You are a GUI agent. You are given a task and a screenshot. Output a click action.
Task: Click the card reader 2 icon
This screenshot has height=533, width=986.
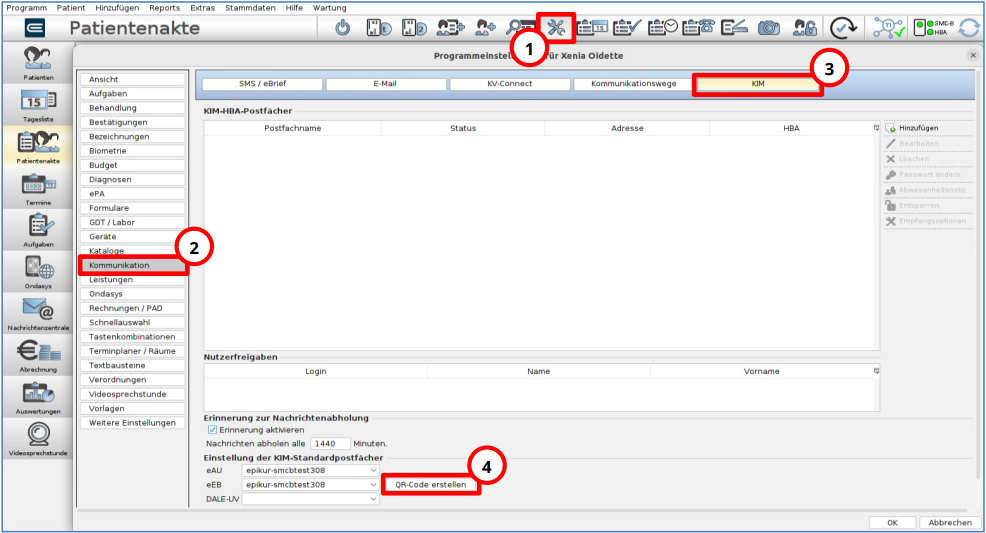tap(414, 28)
